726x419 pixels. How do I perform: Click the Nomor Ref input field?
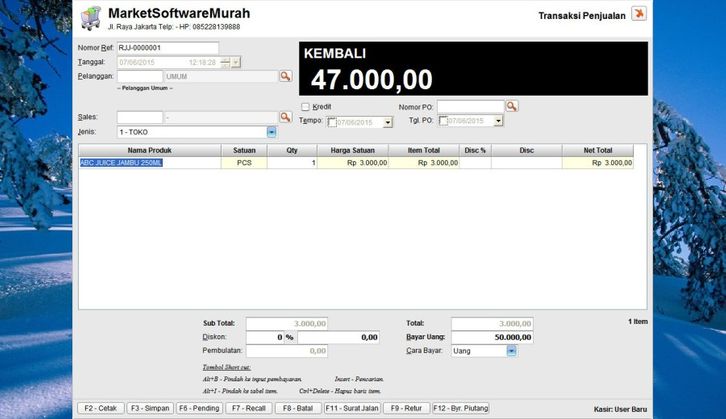click(167, 48)
